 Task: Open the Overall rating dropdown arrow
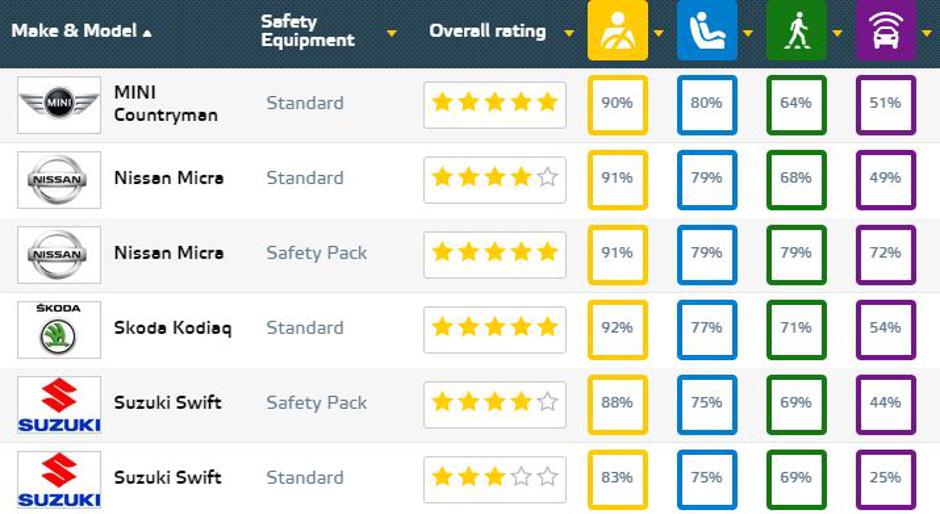569,33
